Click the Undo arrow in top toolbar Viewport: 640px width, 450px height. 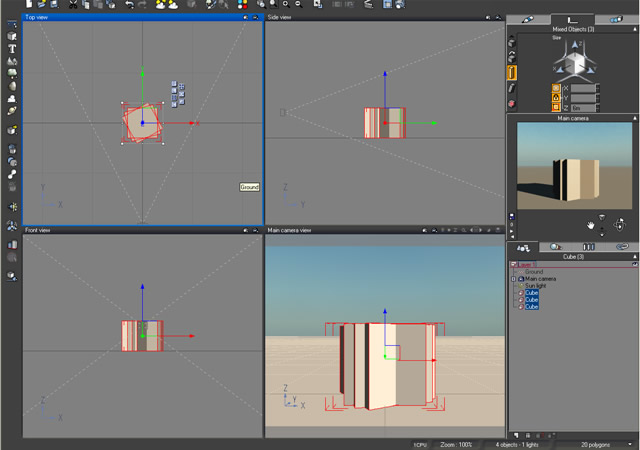[x=129, y=6]
